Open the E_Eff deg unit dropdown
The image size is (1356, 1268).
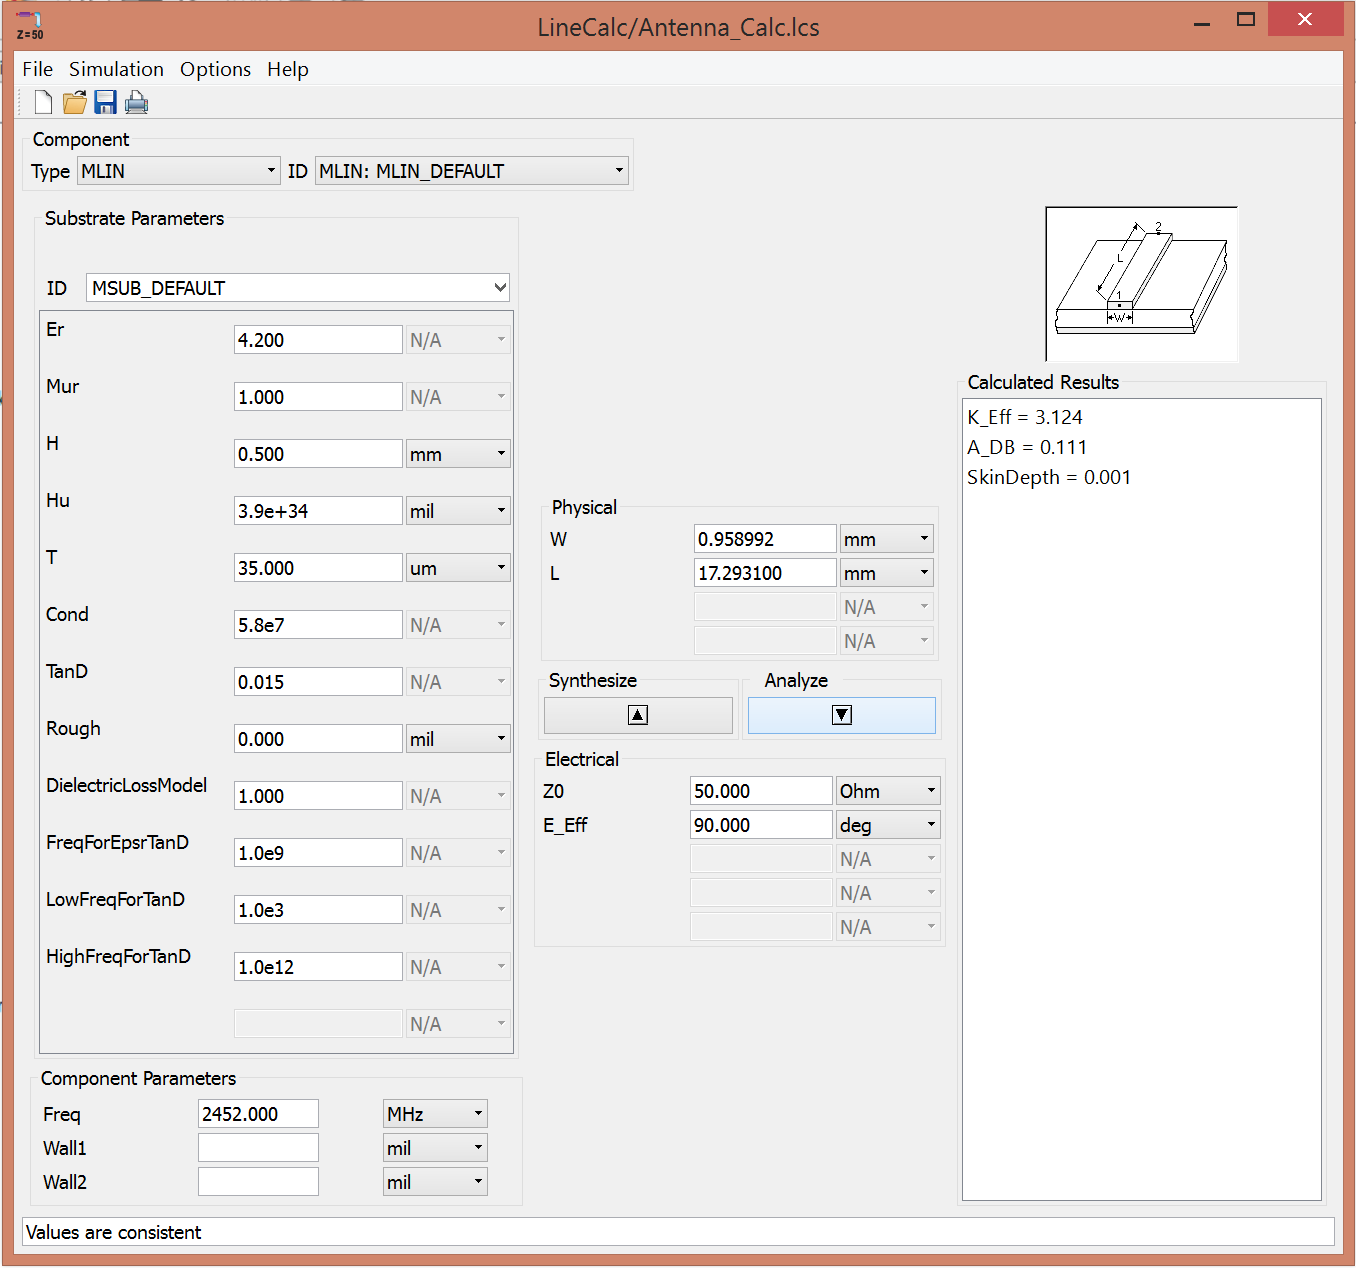pyautogui.click(x=888, y=825)
